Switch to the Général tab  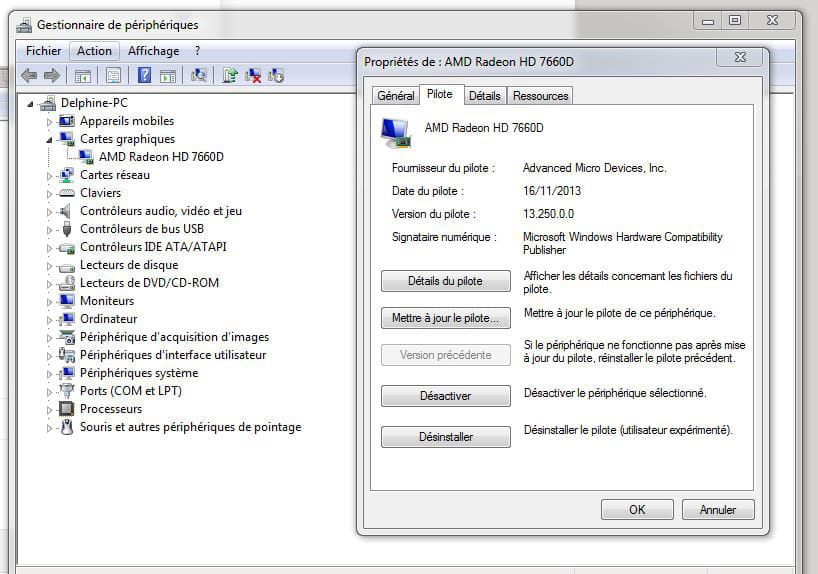pos(395,95)
